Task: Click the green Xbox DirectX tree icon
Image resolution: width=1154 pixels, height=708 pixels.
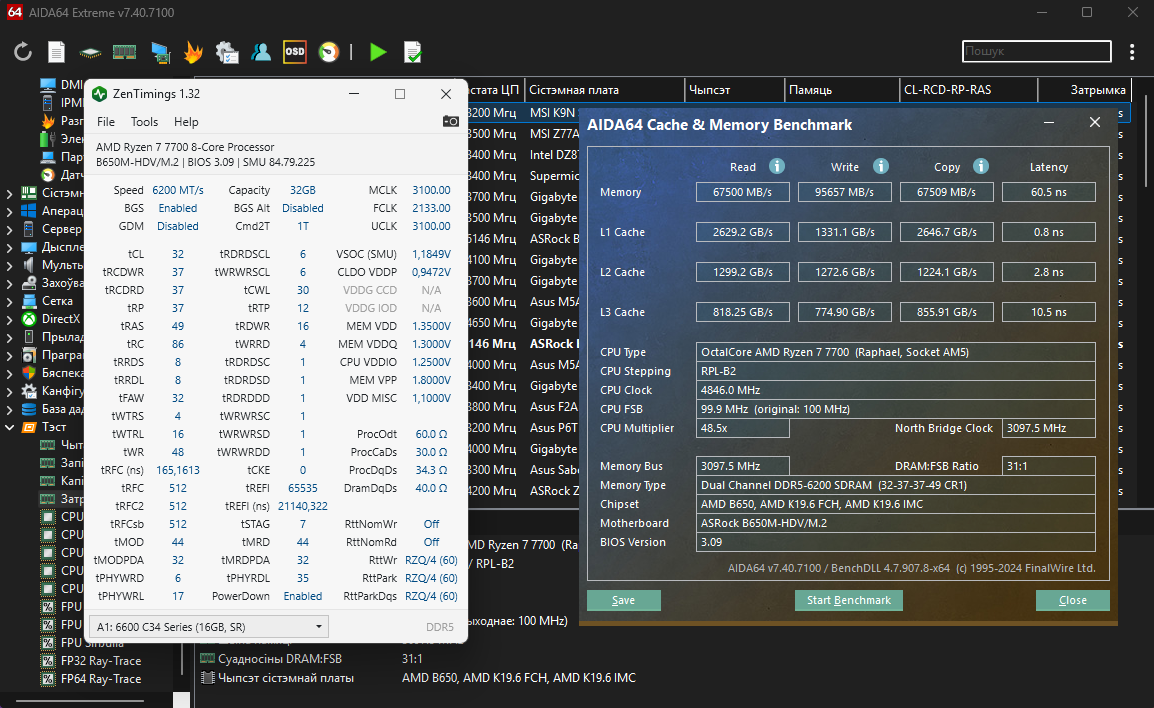Action: pyautogui.click(x=29, y=319)
